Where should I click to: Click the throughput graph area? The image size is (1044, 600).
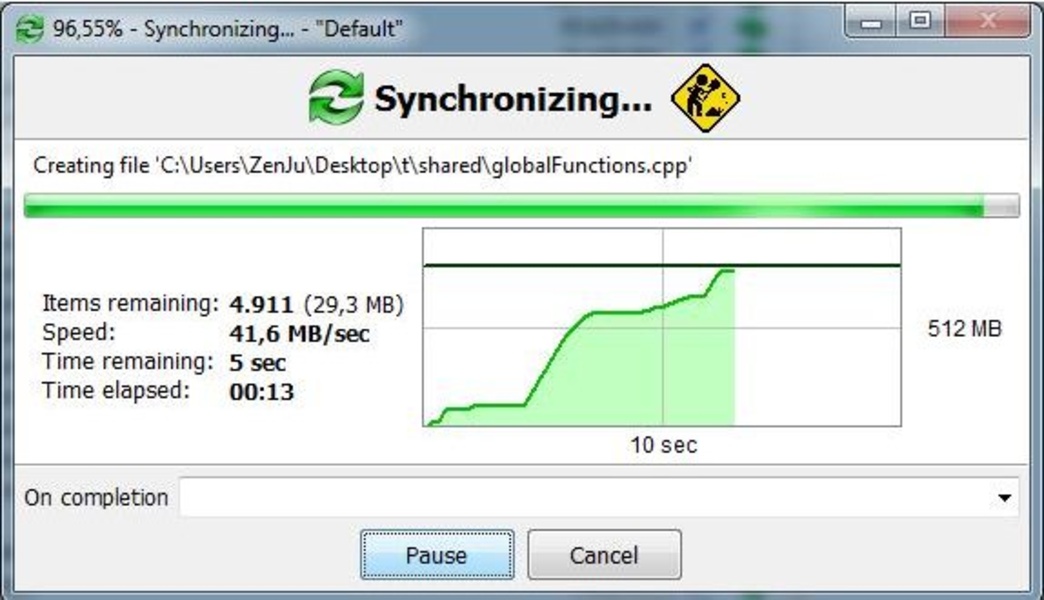662,327
